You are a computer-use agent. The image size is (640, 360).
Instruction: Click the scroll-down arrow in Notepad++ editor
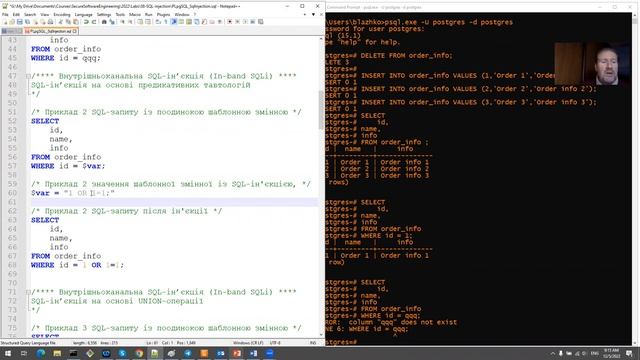[321, 335]
